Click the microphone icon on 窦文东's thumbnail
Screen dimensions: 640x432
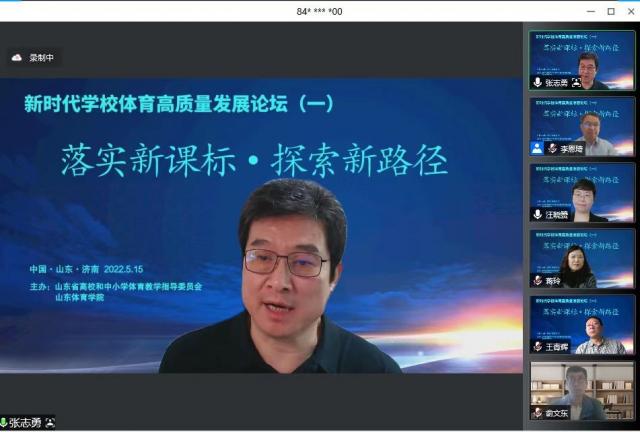coord(537,412)
